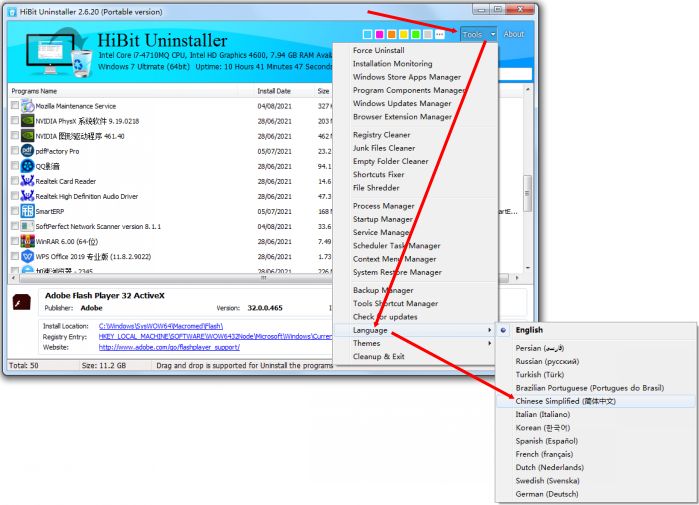
Task: Open Empty Folder Cleaner
Action: click(391, 161)
